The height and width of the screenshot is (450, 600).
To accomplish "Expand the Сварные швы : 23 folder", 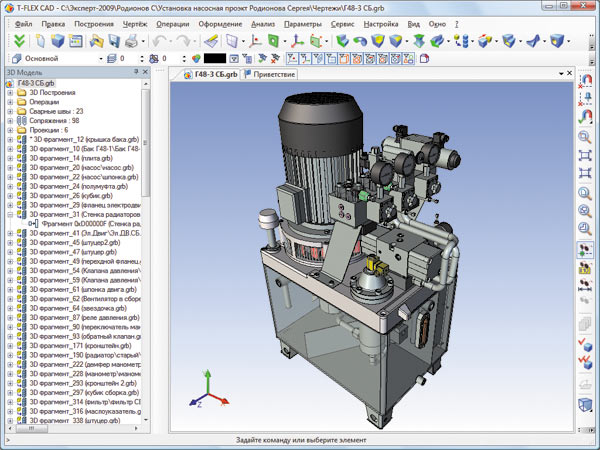I will tap(10, 111).
